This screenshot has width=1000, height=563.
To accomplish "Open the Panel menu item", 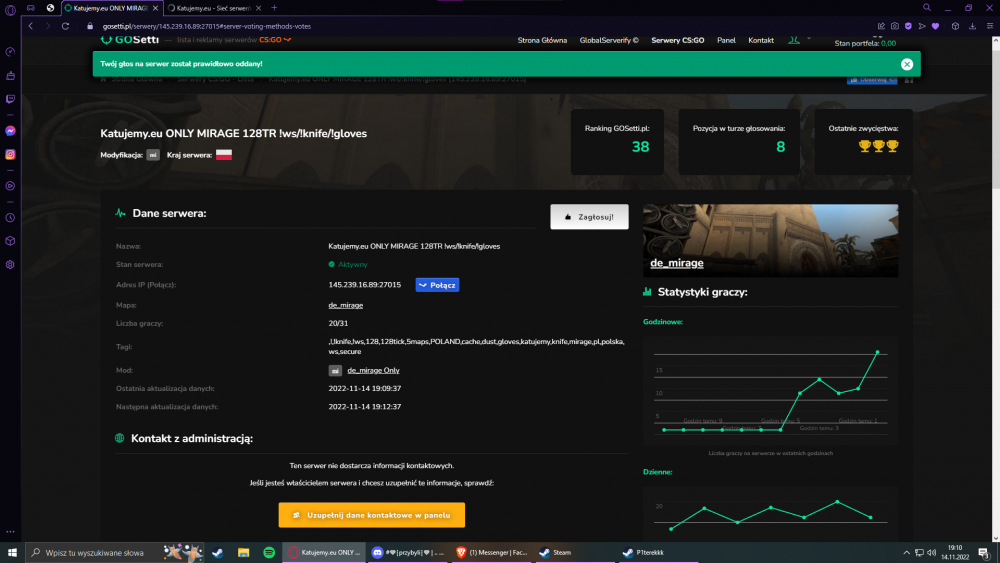I will pyautogui.click(x=726, y=40).
